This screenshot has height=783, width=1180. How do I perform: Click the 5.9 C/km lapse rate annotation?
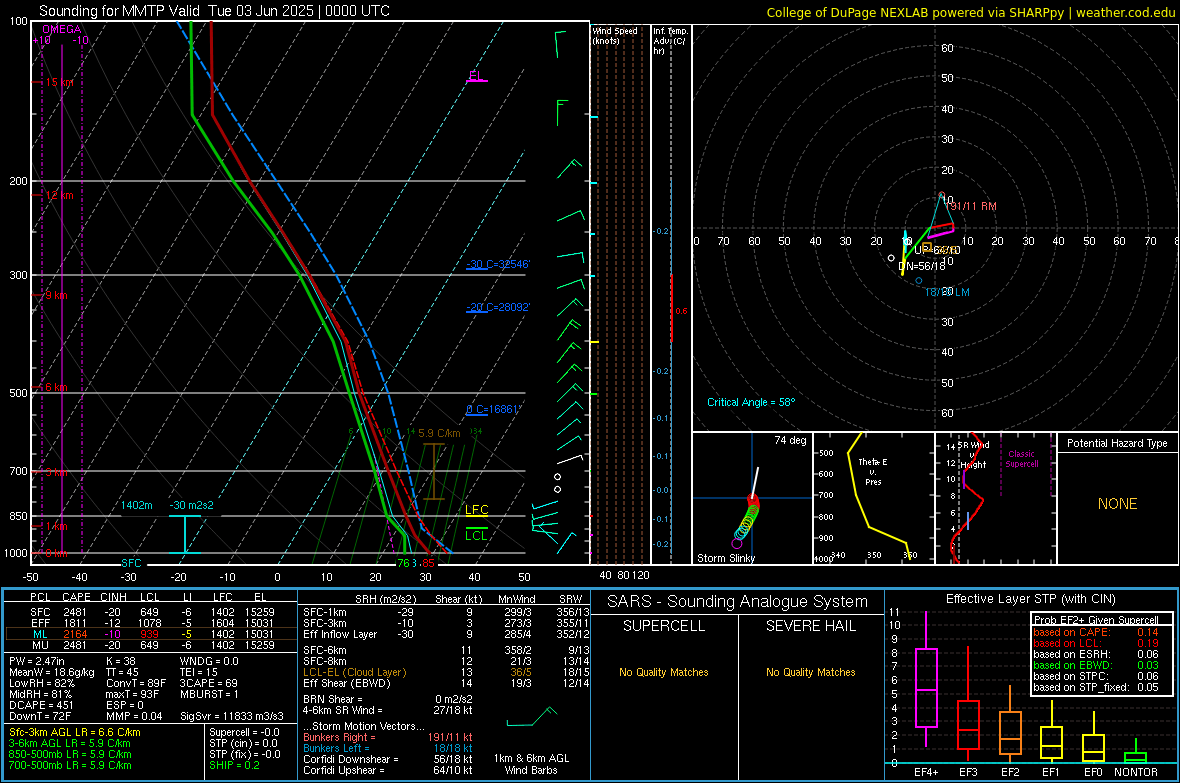439,433
